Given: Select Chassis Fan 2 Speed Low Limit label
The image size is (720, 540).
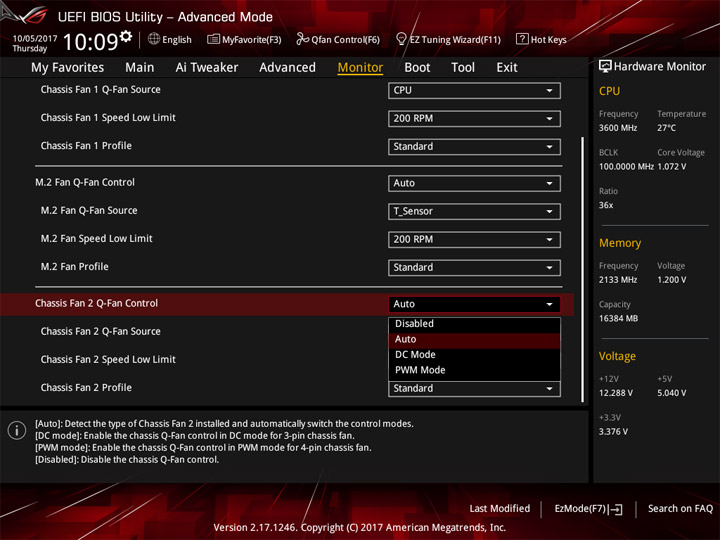Looking at the screenshot, I should click(108, 359).
